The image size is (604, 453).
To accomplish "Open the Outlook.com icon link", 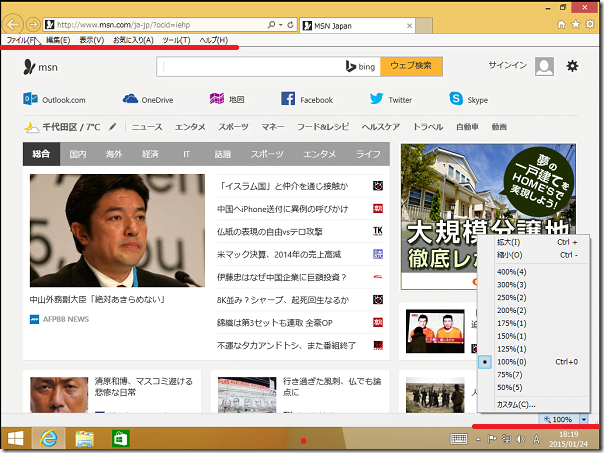I will [31, 99].
